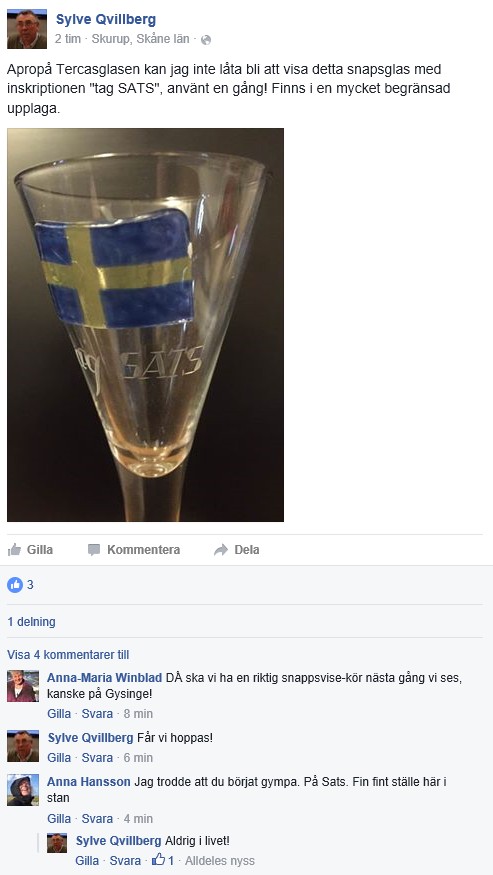Open the Sylve Qvillberg name link in header
This screenshot has height=875, width=493.
(106, 20)
